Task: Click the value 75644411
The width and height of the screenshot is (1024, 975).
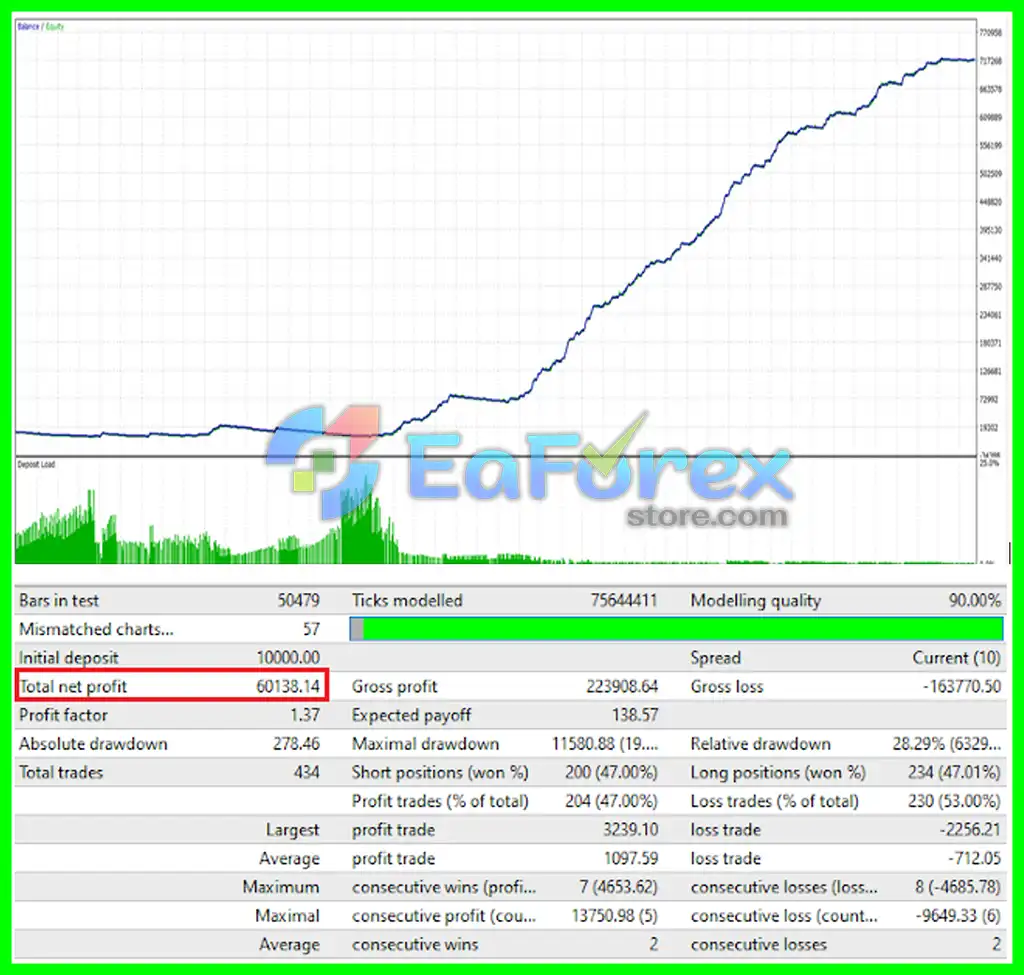Action: click(624, 601)
